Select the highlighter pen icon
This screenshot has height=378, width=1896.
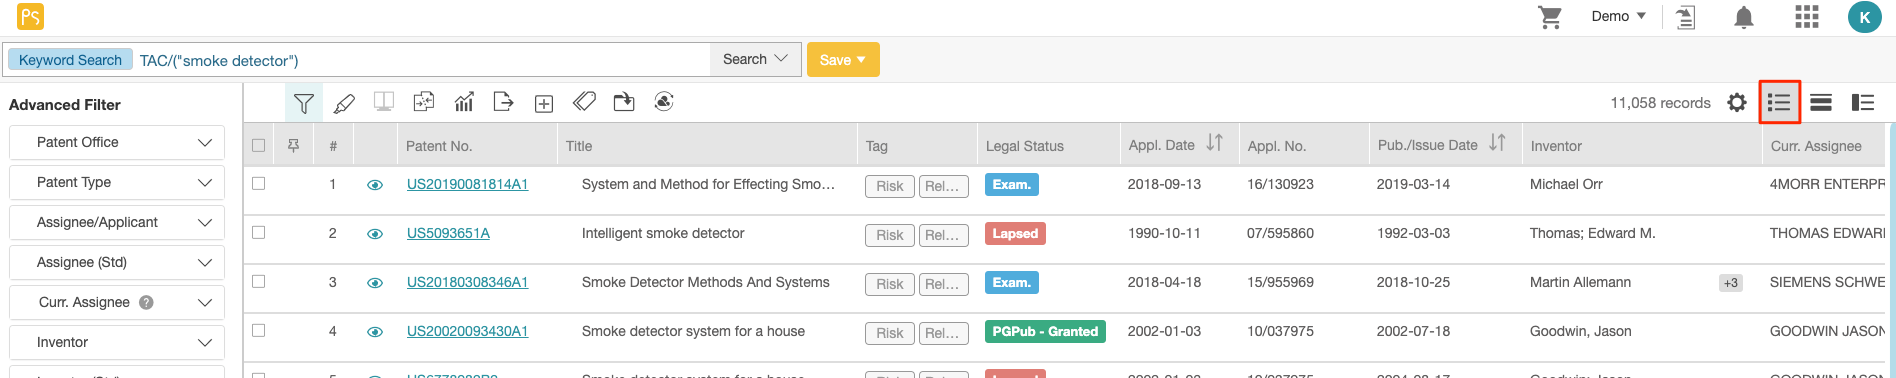(344, 103)
